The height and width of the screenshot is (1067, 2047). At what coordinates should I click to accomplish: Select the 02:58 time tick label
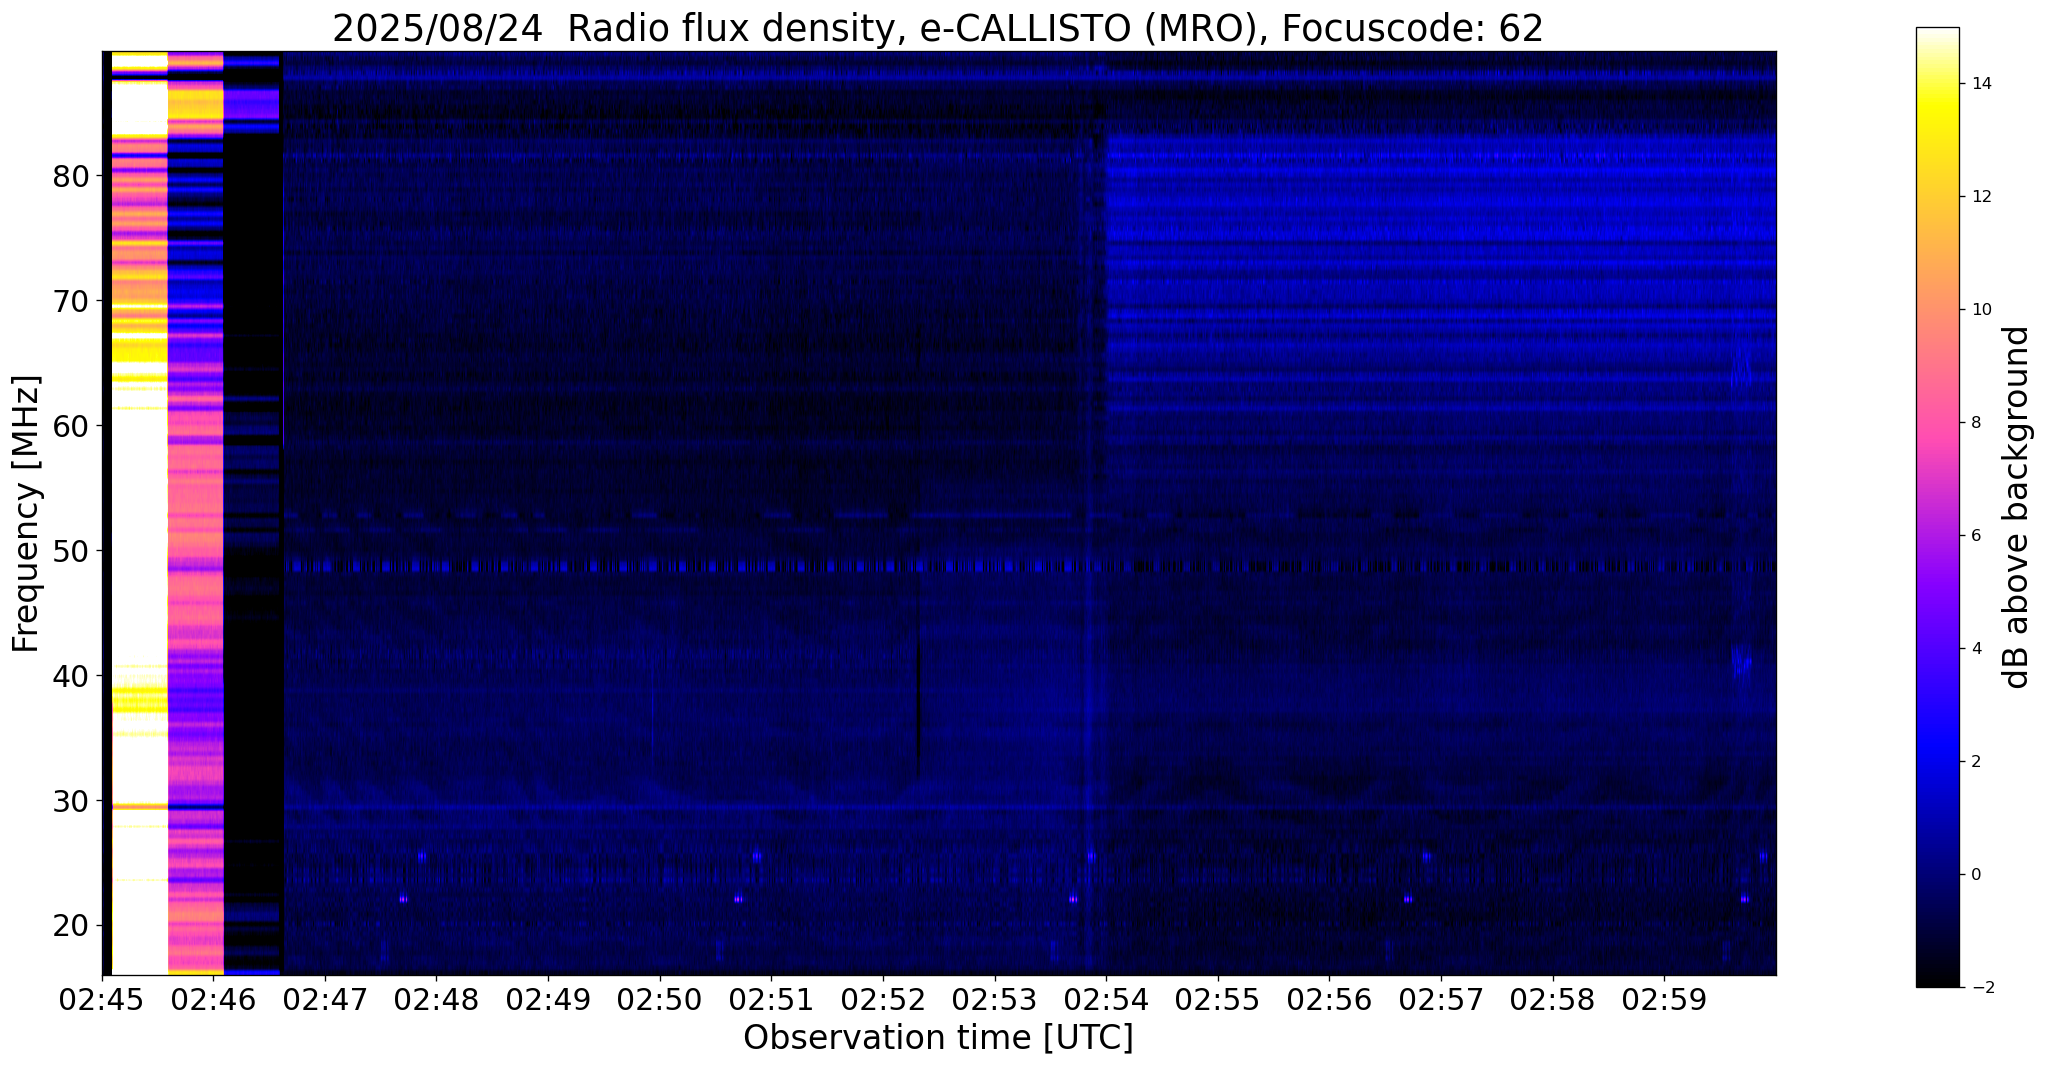click(1553, 1000)
